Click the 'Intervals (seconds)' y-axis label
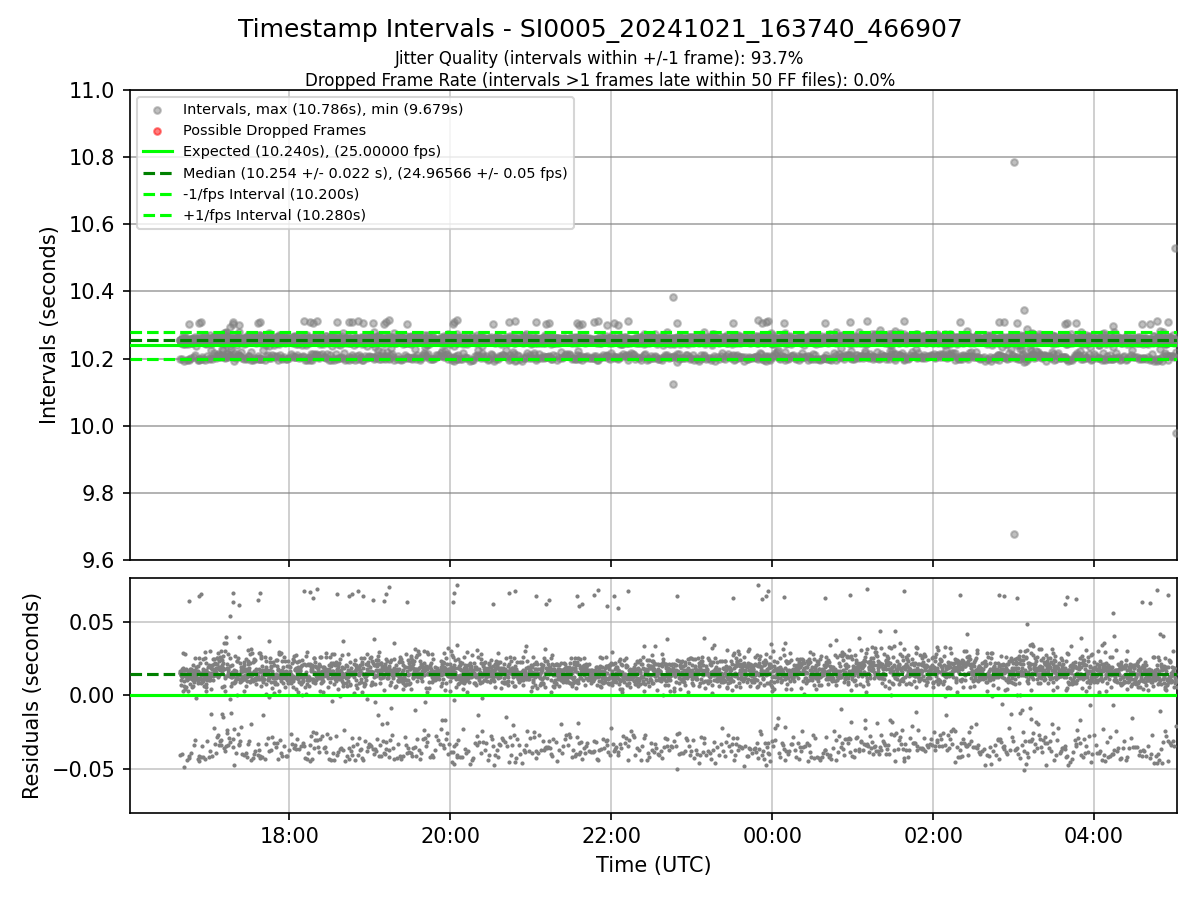Screen dimensions: 1200x900 coord(49,325)
